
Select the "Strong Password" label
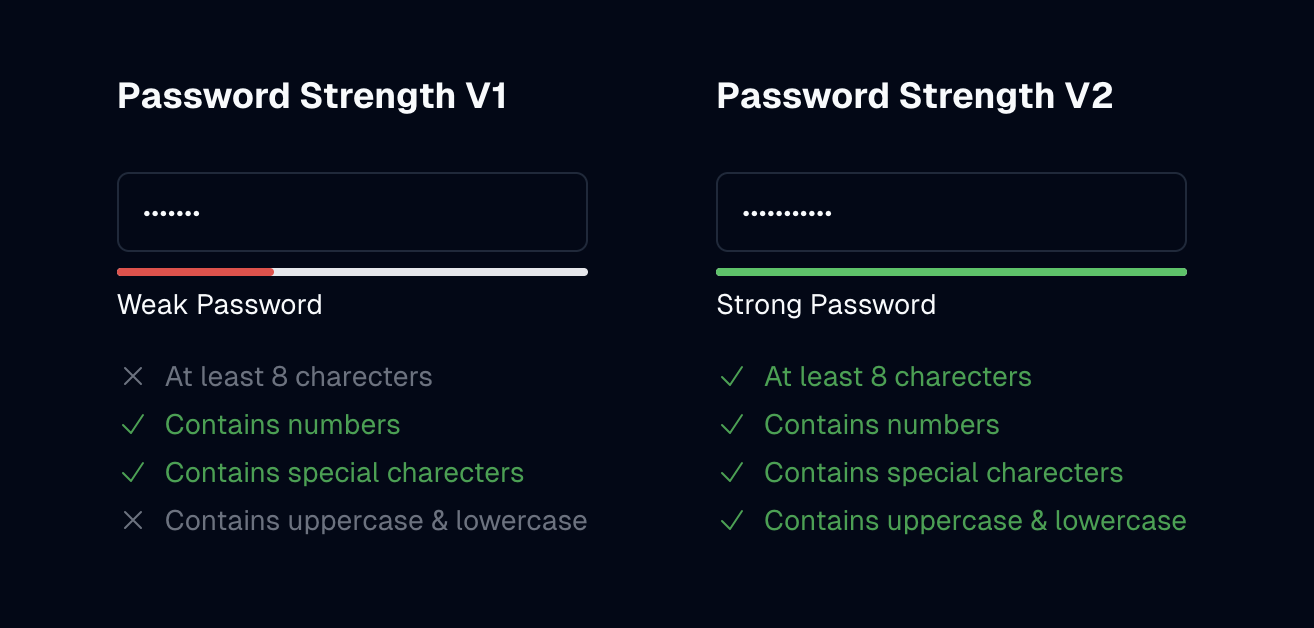[826, 305]
